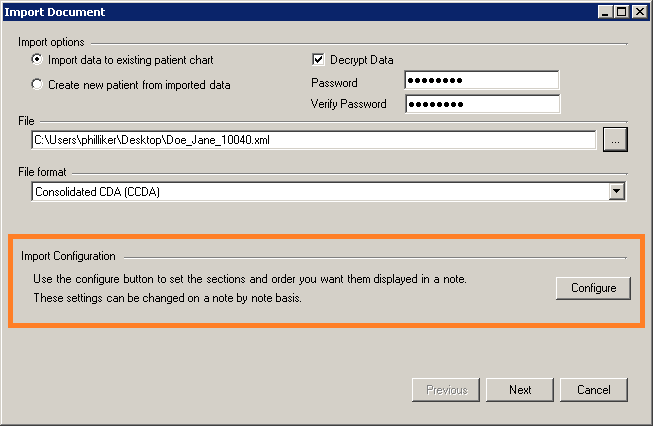The width and height of the screenshot is (653, 426).
Task: Click the Import options group label
Action: click(52, 42)
